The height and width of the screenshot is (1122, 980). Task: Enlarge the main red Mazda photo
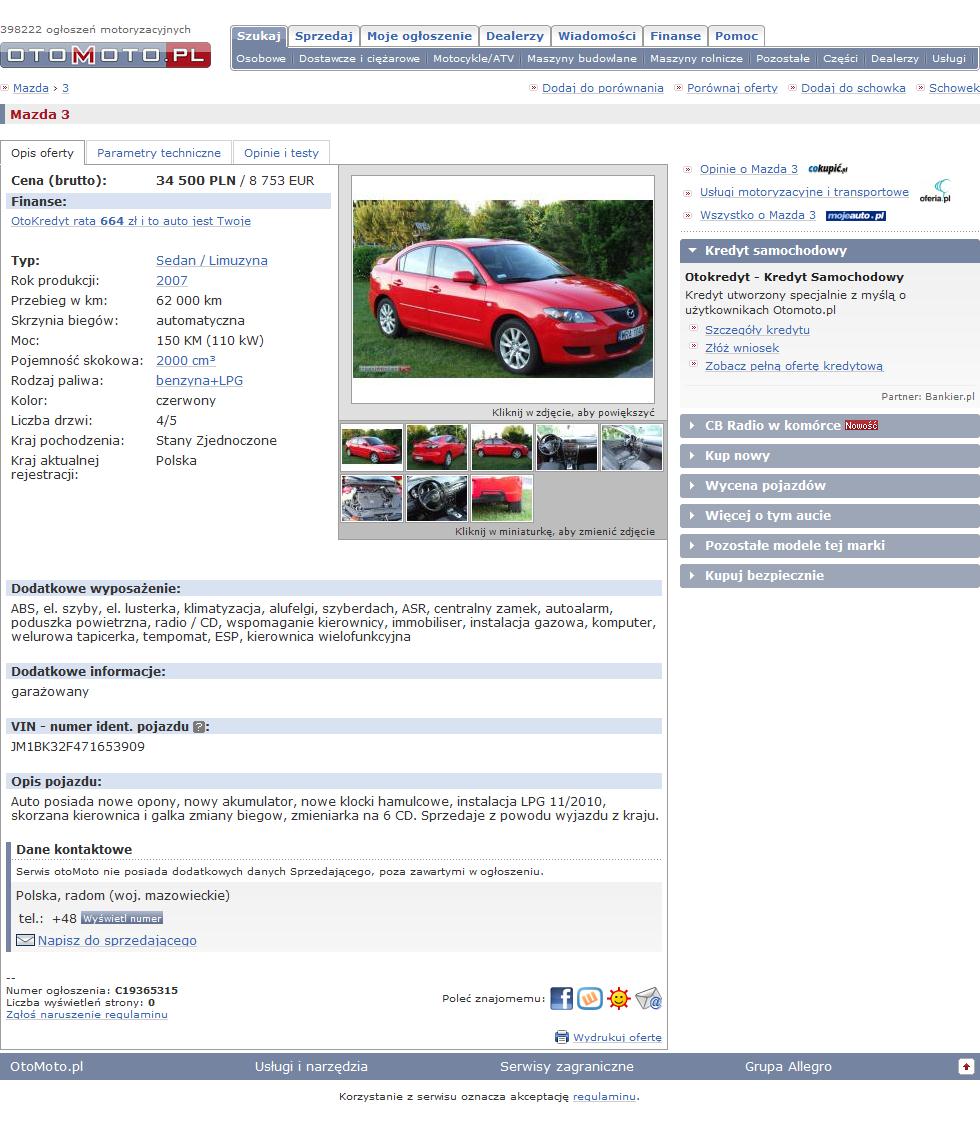(x=503, y=289)
